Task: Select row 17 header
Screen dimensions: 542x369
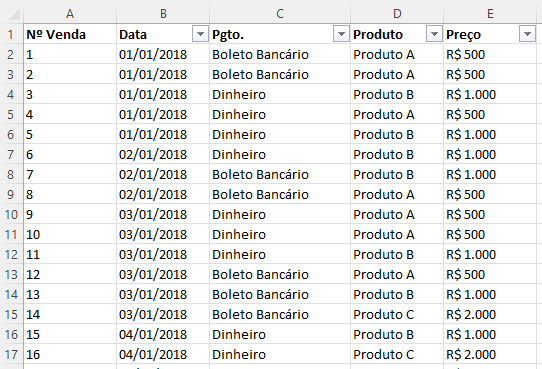Action: tap(11, 354)
